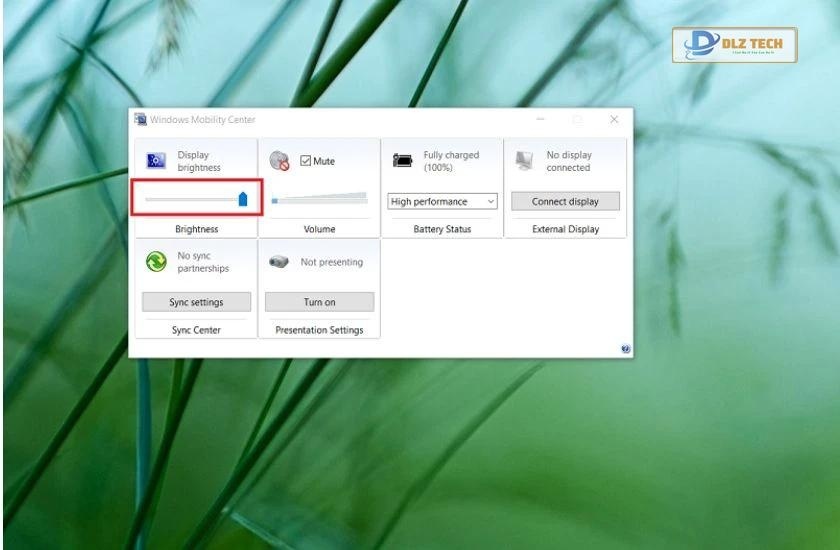This screenshot has width=840, height=550.
Task: Click the brightness slider thumb
Action: pyautogui.click(x=243, y=200)
